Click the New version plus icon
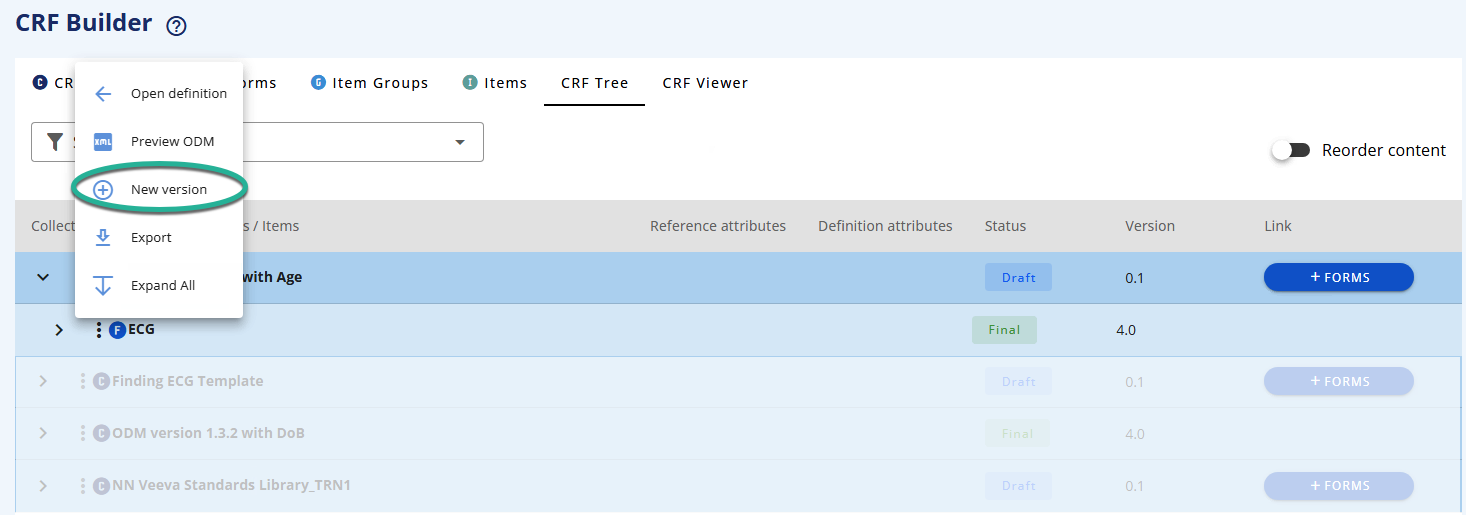 [x=103, y=190]
